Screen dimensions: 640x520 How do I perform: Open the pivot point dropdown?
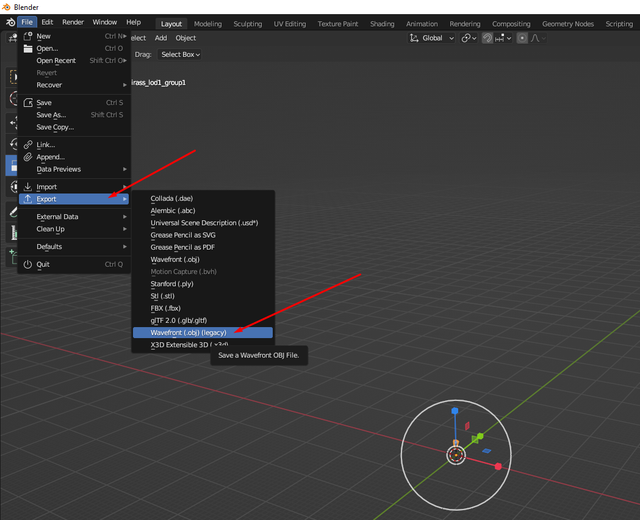pos(468,38)
